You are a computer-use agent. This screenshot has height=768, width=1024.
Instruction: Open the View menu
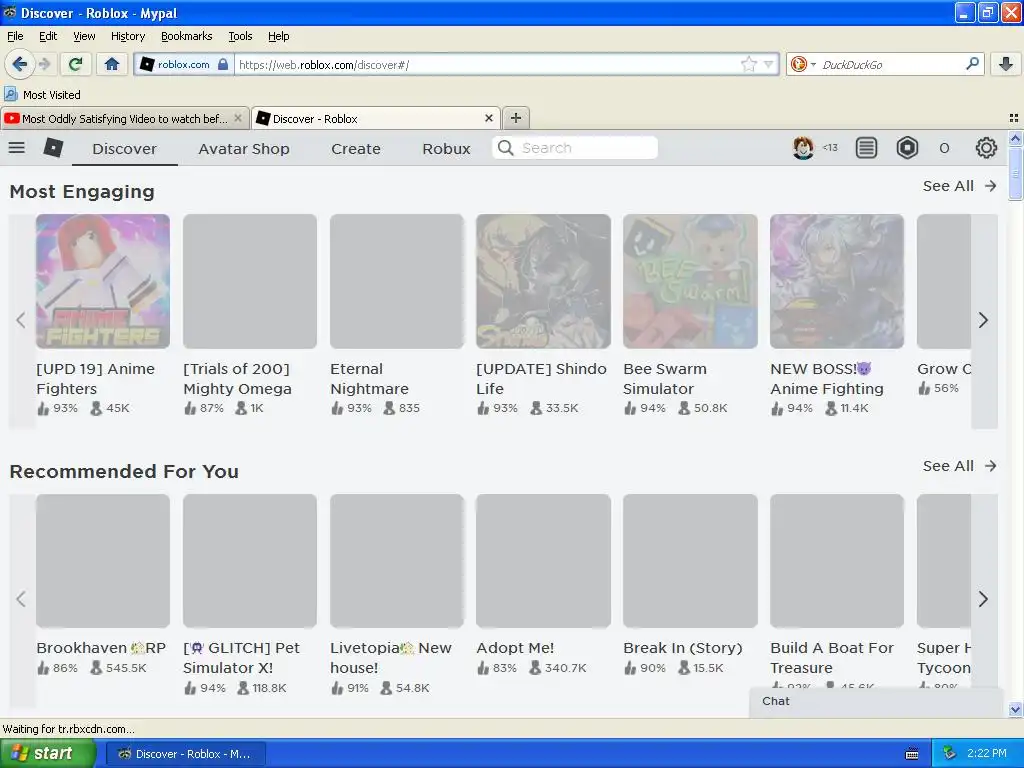point(84,36)
